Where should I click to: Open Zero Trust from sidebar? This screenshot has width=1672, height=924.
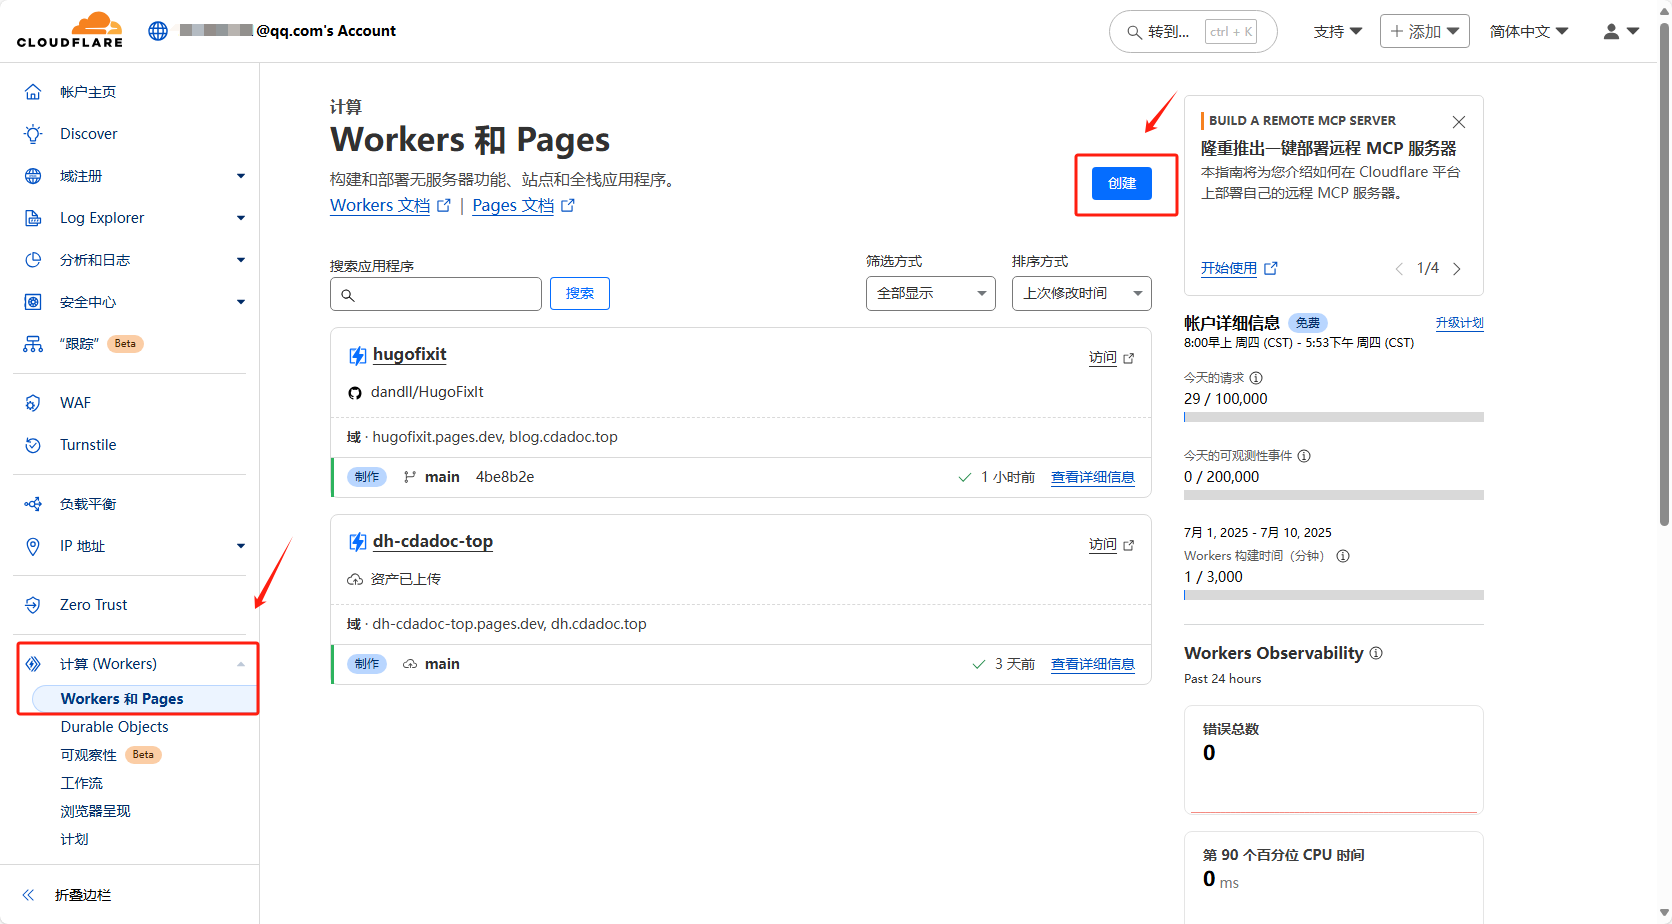coord(93,605)
